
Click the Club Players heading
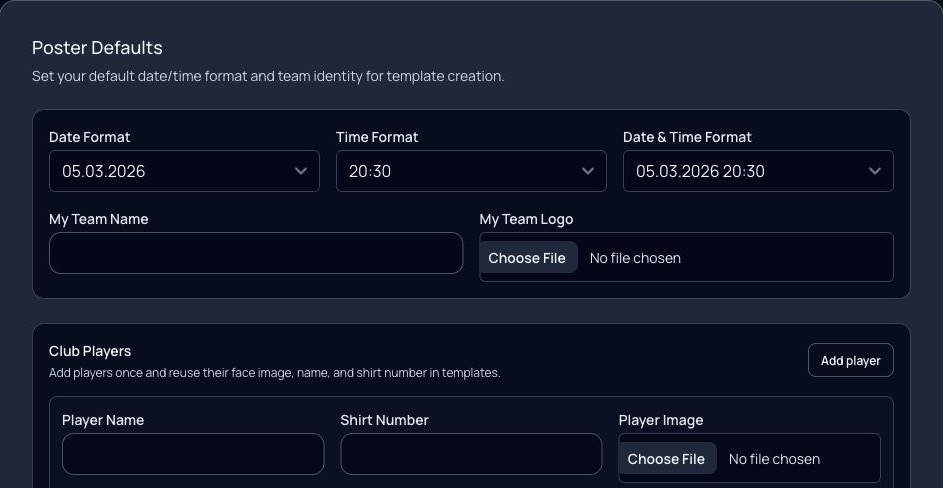(90, 351)
